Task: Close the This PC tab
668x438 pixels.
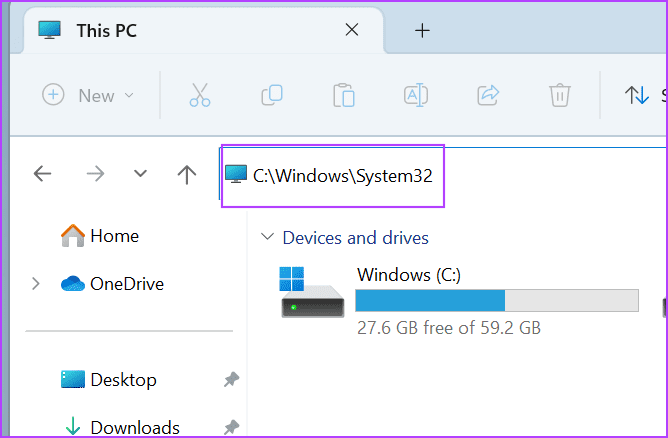Action: point(352,30)
